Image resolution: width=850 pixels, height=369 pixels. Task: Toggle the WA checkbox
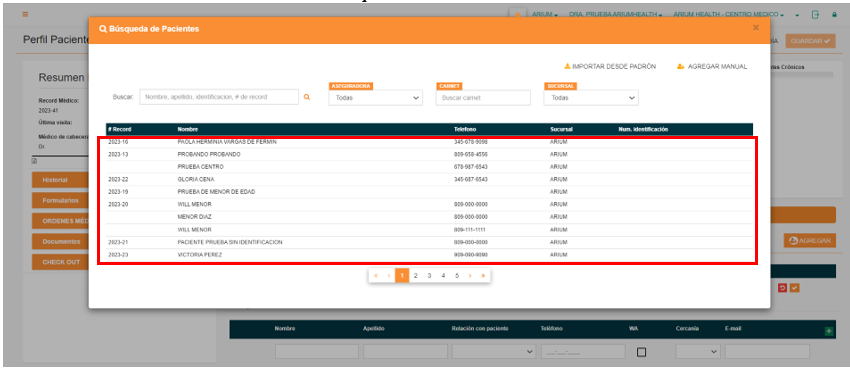[x=641, y=352]
